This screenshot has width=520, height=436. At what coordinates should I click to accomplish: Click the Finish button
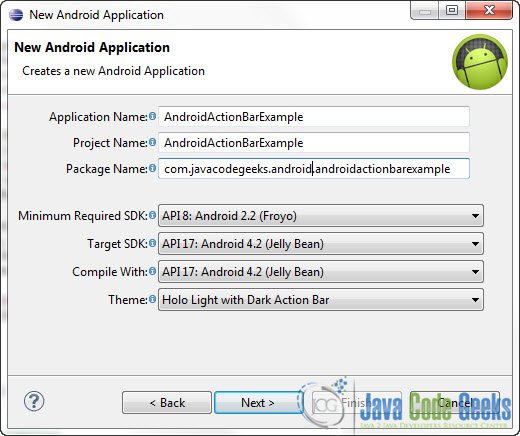356,403
